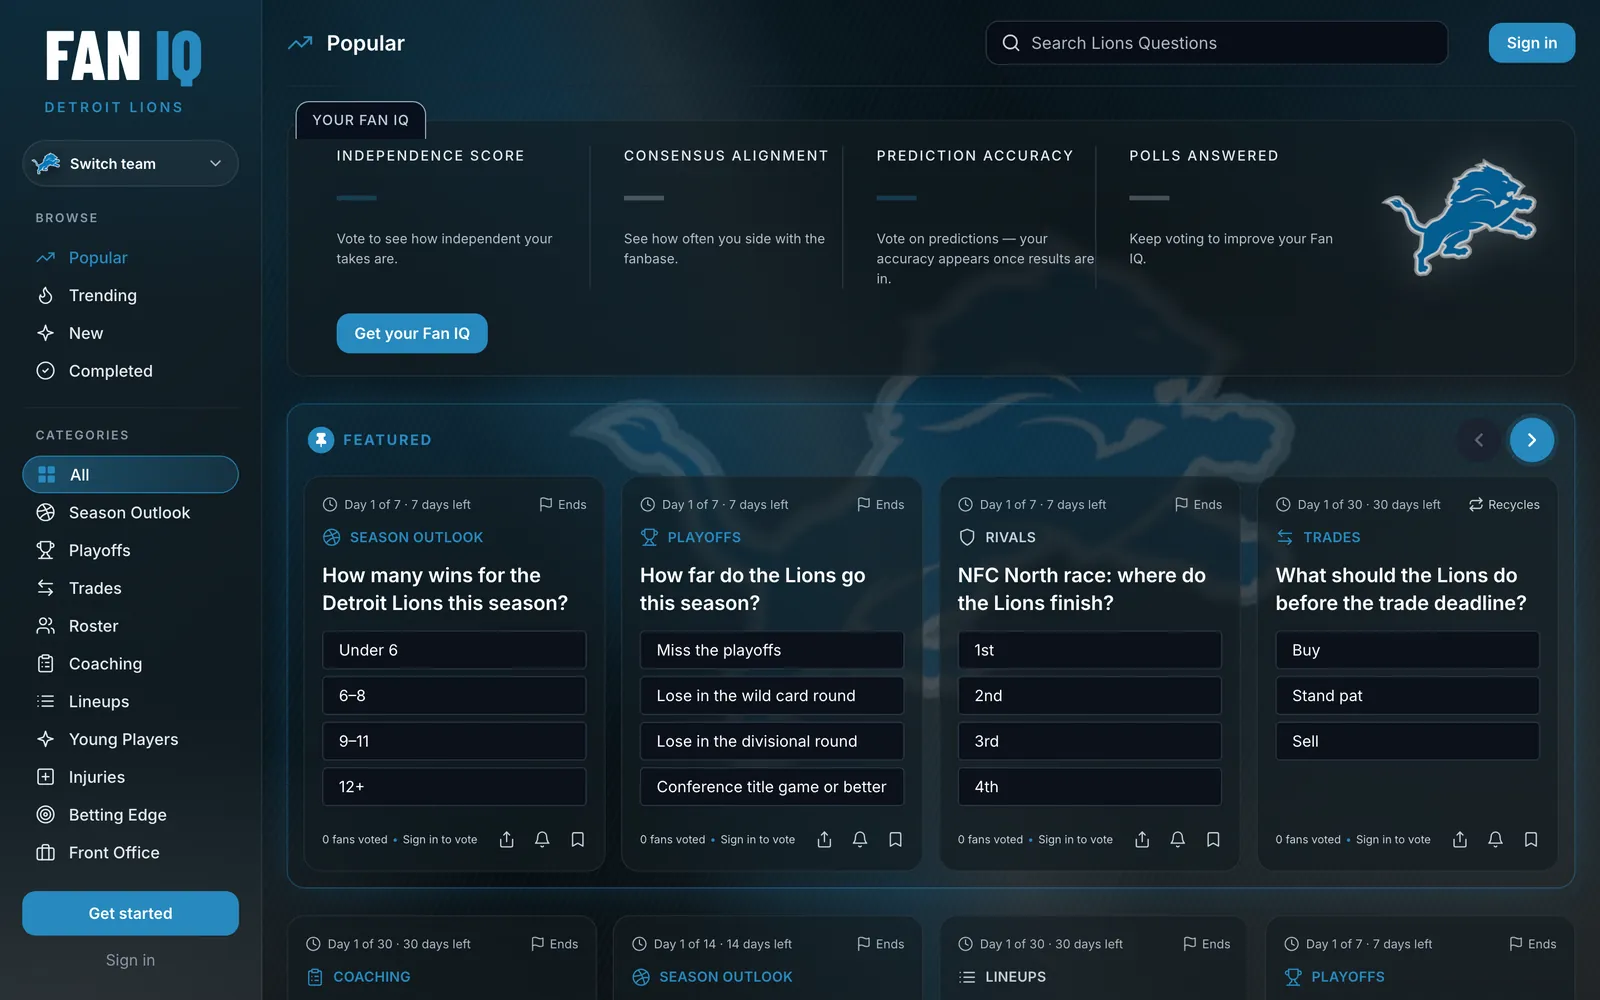
Task: Bookmark the Lions wins question card
Action: 578,839
